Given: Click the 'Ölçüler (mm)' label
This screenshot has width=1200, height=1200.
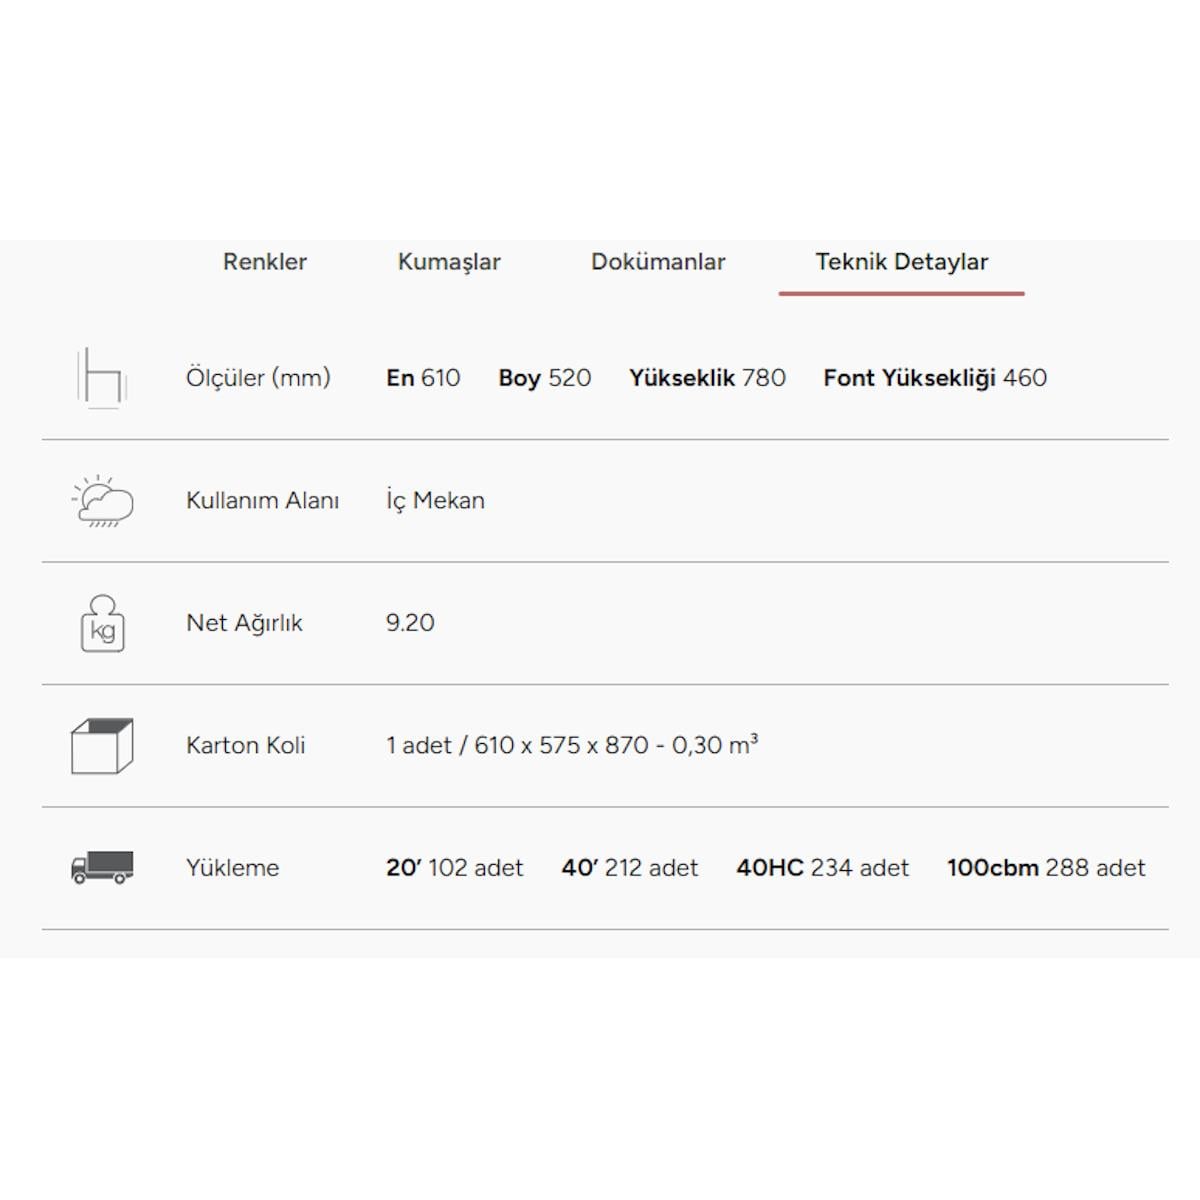Looking at the screenshot, I should click(258, 378).
